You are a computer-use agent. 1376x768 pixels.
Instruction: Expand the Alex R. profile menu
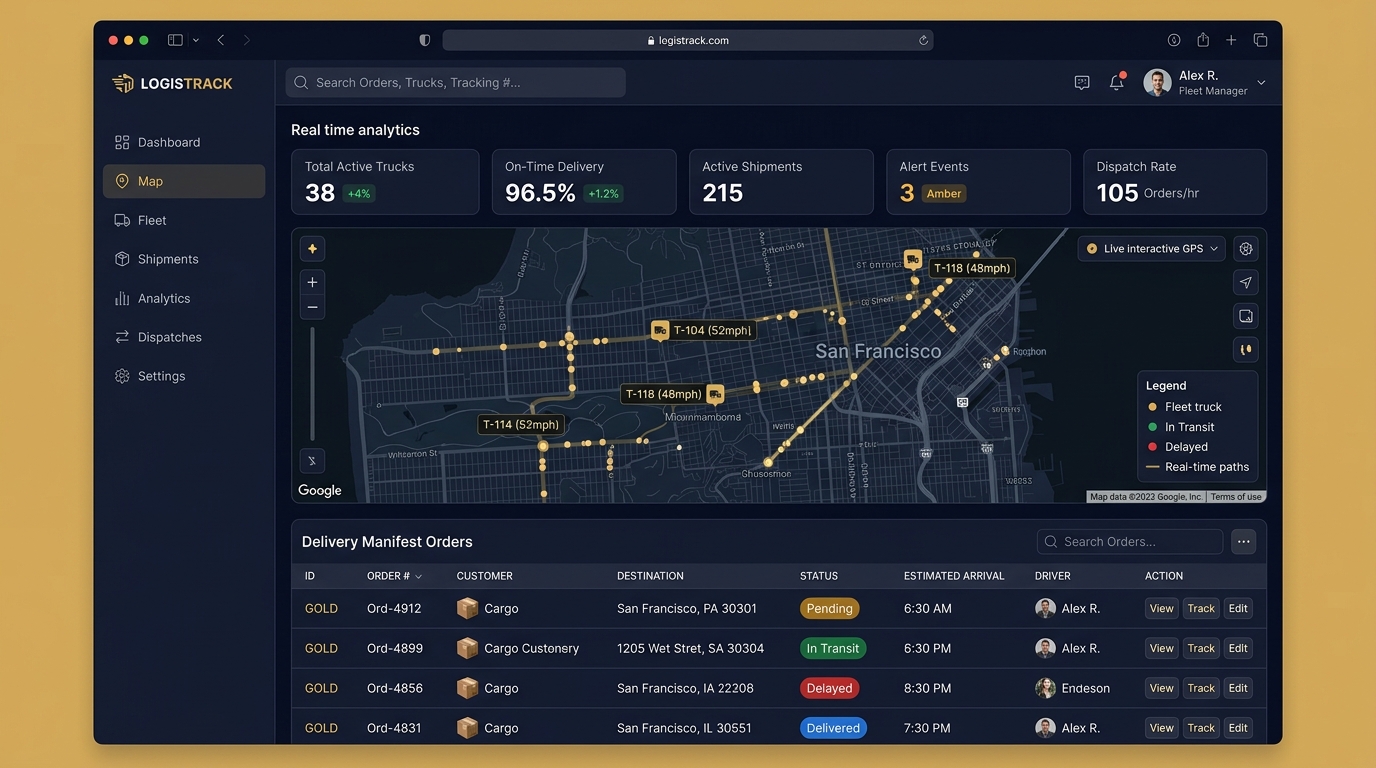coord(1261,83)
